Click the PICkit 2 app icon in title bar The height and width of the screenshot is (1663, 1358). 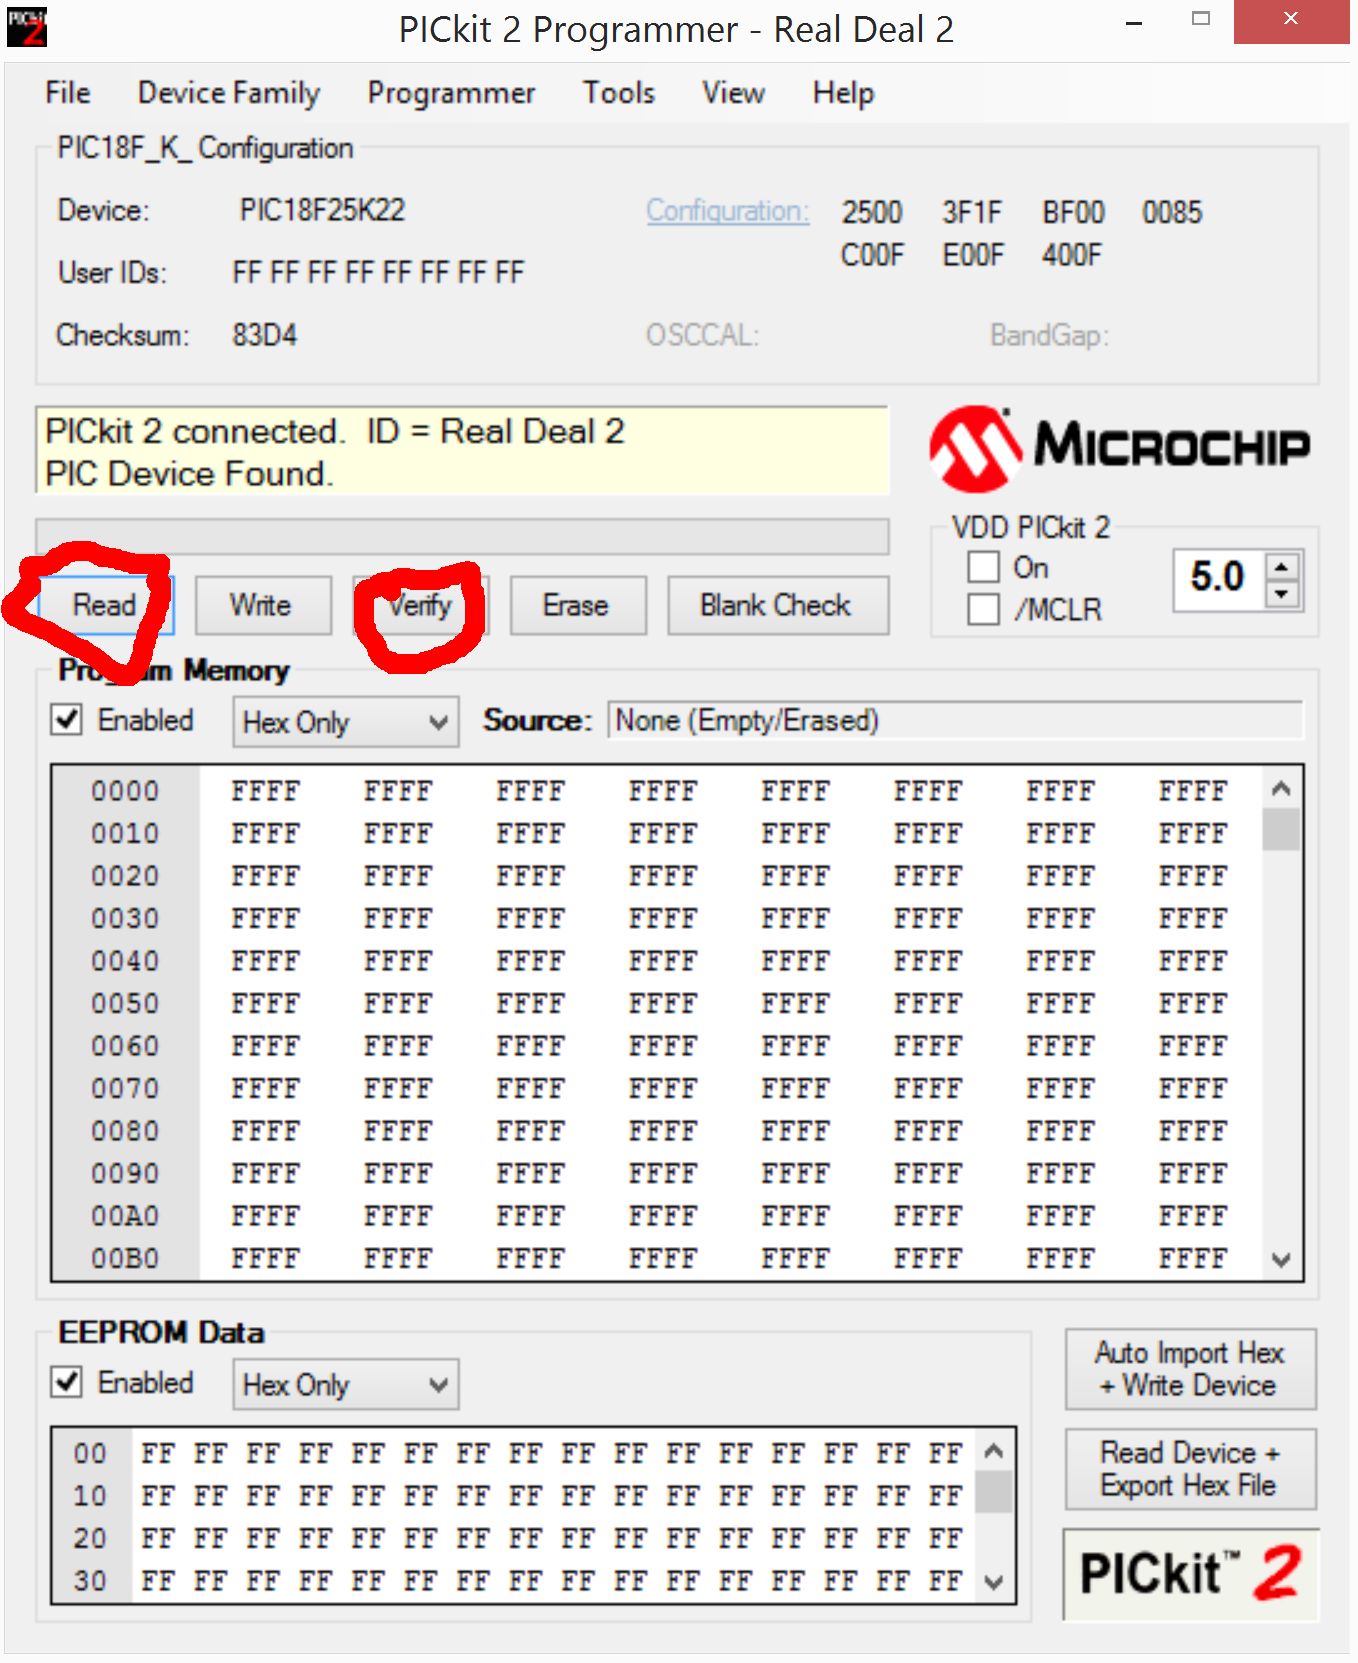(x=26, y=27)
